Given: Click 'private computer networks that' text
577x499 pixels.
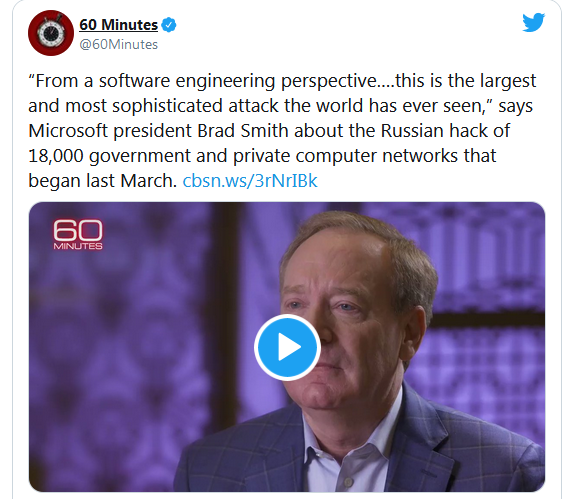Looking at the screenshot, I should tap(364, 156).
